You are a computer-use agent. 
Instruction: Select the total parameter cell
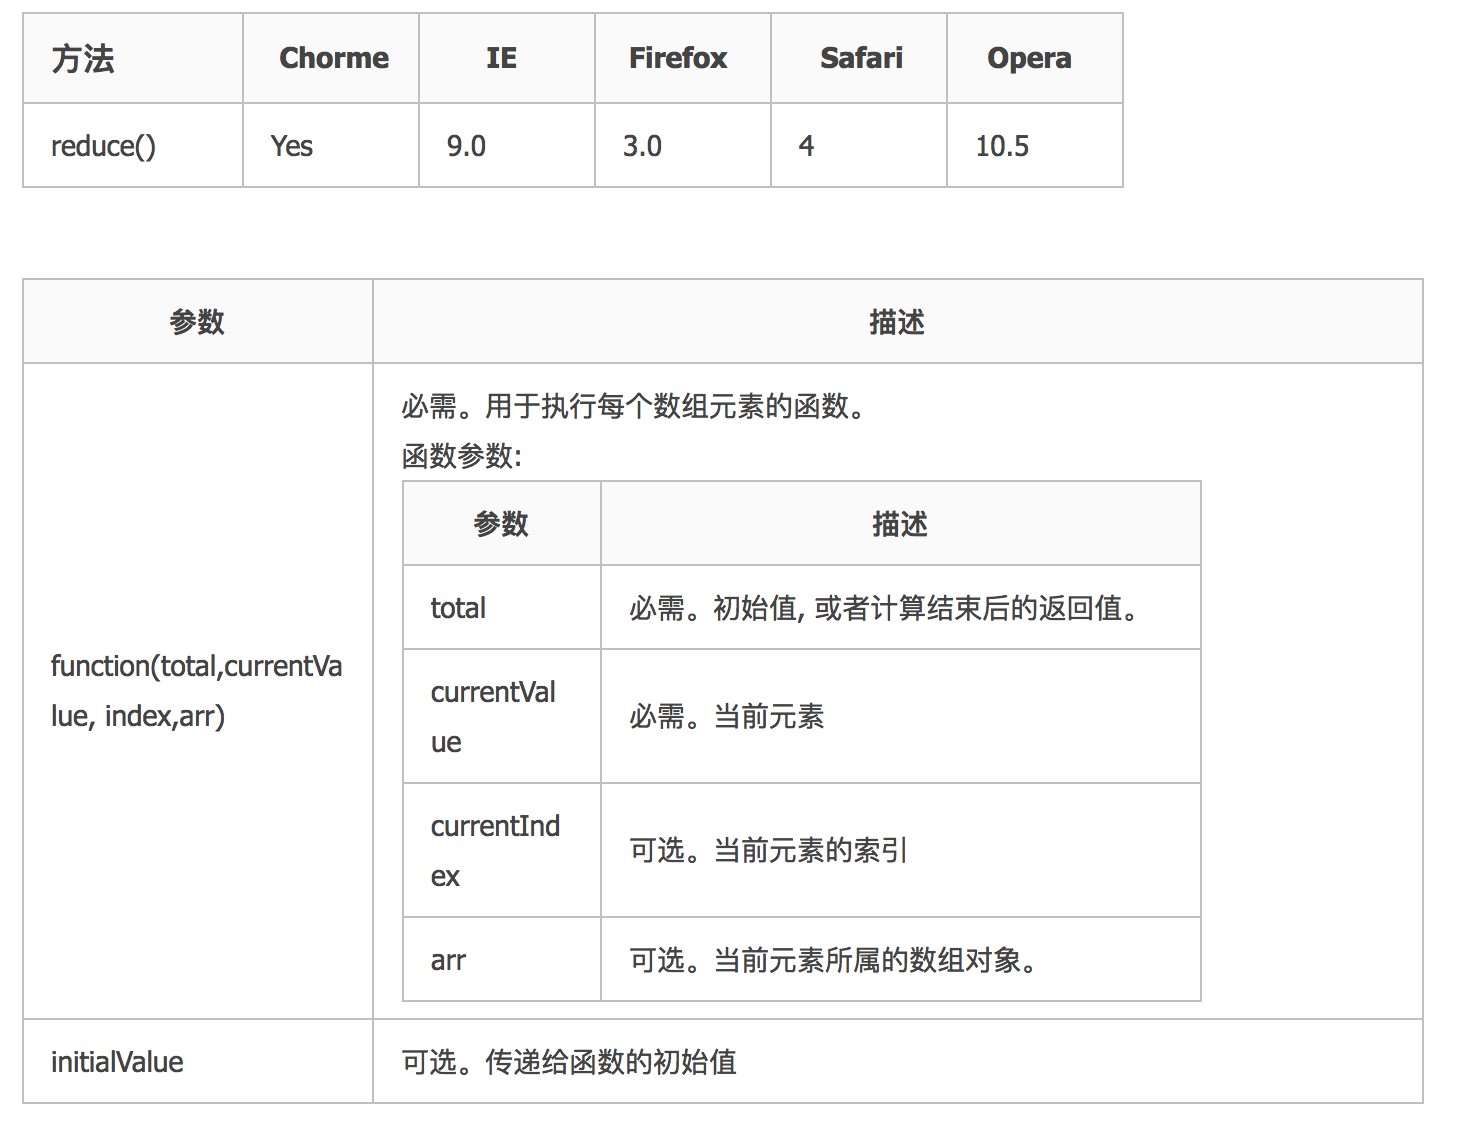tap(502, 607)
